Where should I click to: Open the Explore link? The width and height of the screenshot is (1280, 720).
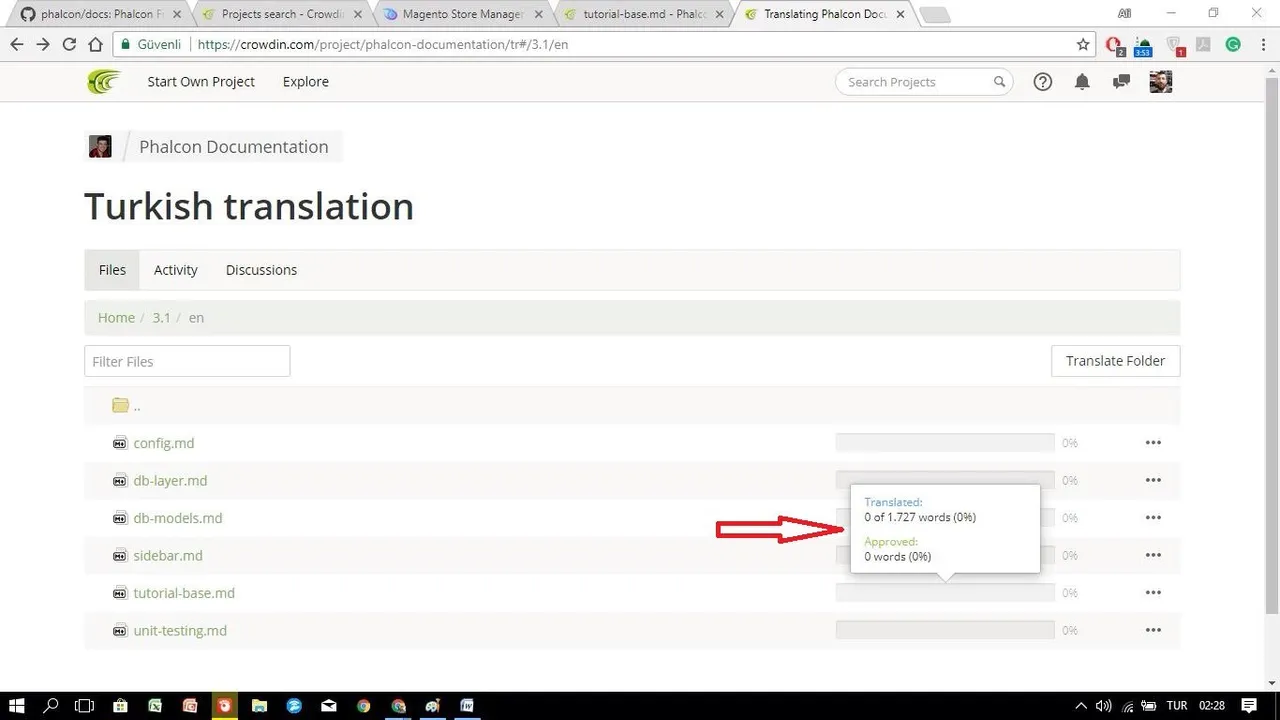(306, 82)
